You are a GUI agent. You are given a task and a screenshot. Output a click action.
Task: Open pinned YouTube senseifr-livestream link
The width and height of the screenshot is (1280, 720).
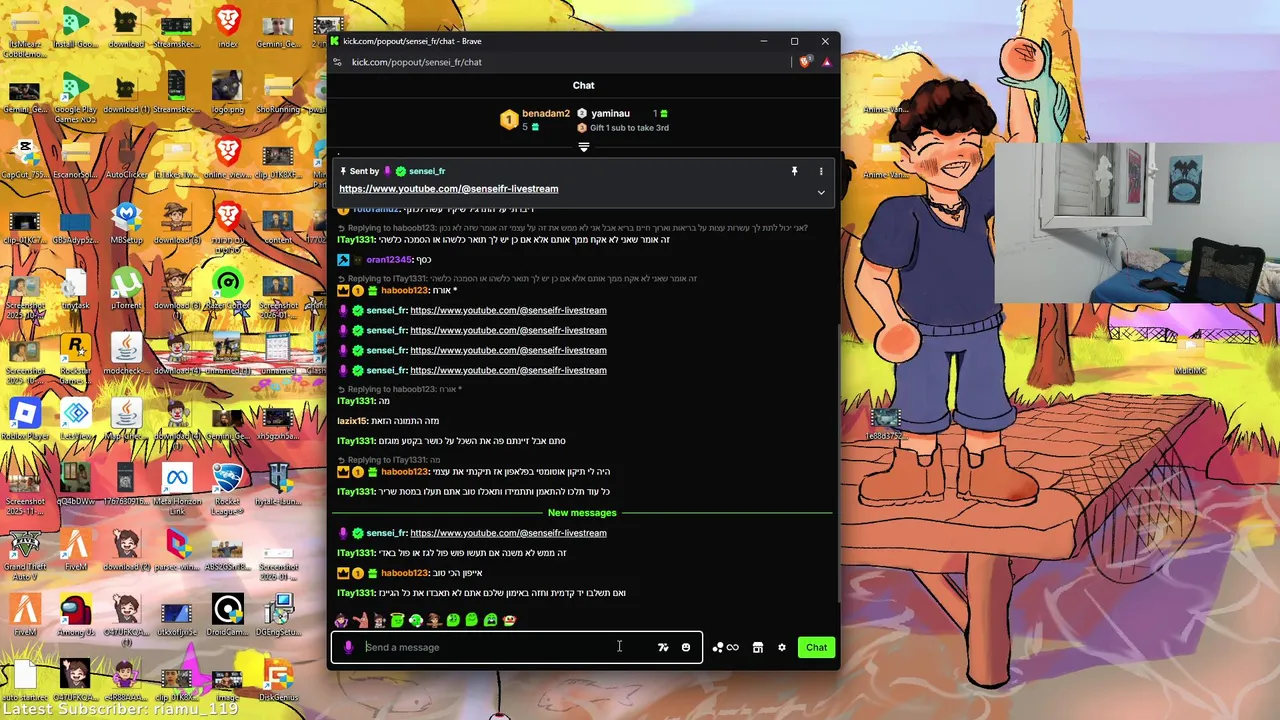[x=448, y=188]
